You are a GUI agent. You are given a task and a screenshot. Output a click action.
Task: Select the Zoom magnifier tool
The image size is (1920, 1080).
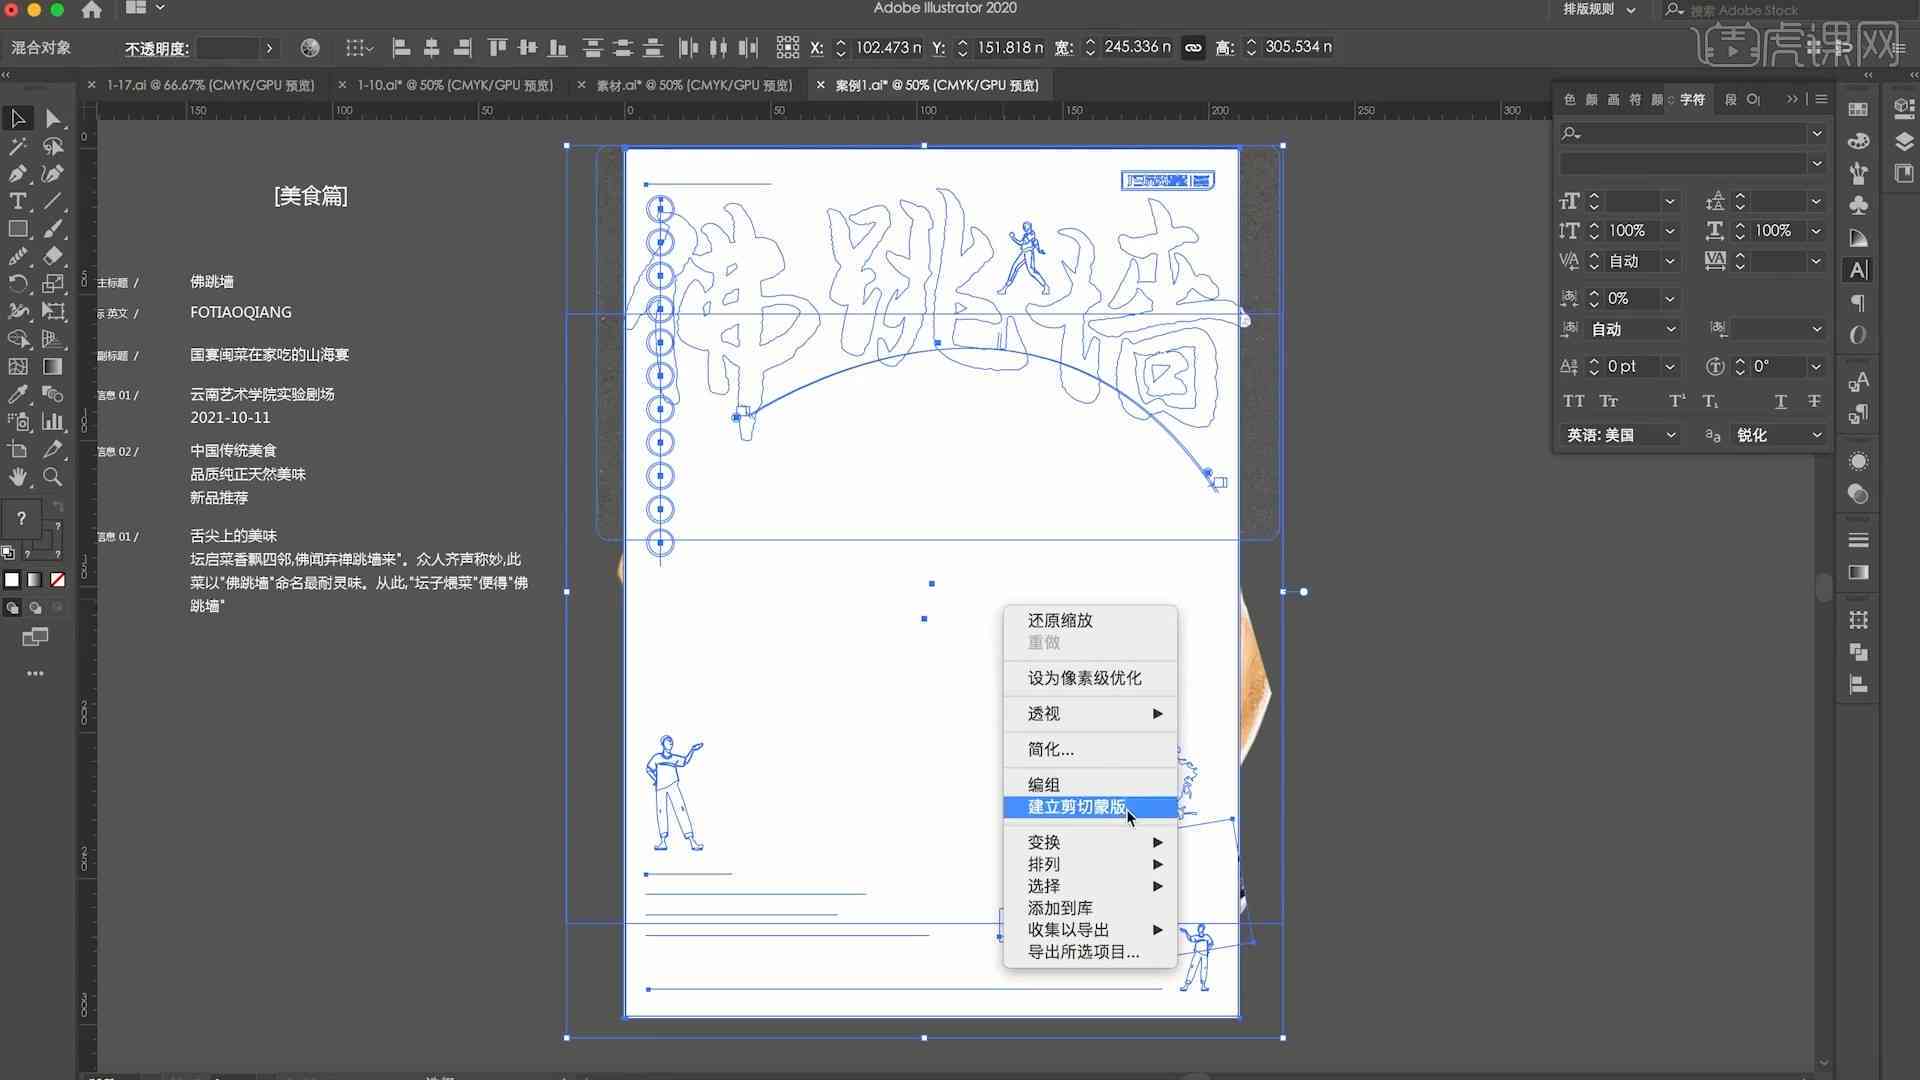[53, 477]
